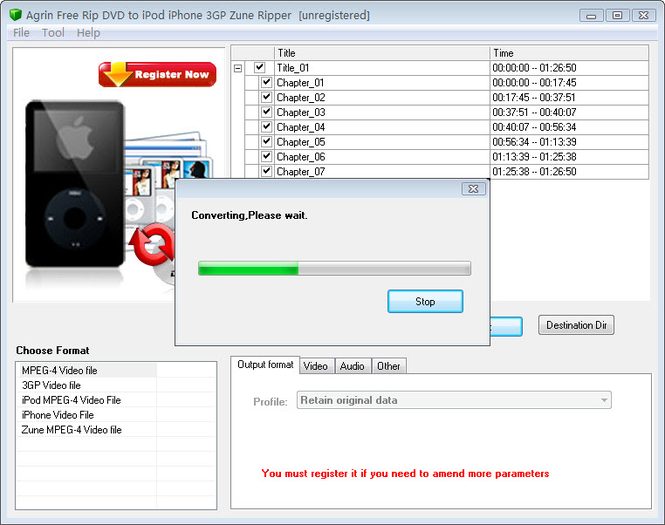The height and width of the screenshot is (525, 665).
Task: Open the File menu
Action: click(21, 33)
